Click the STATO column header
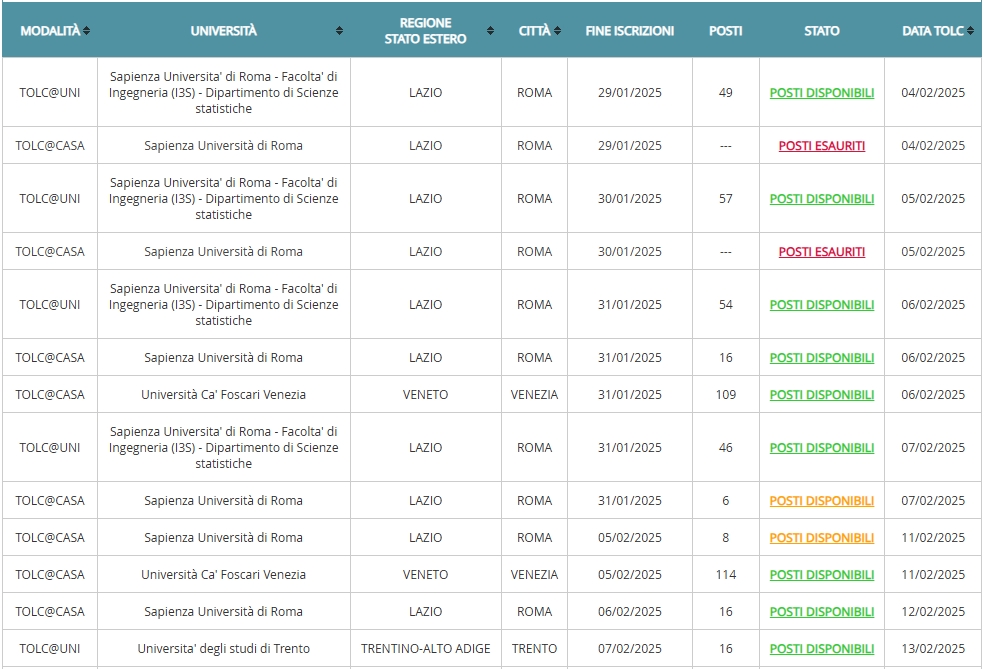Viewport: 984px width, 669px height. pos(821,31)
